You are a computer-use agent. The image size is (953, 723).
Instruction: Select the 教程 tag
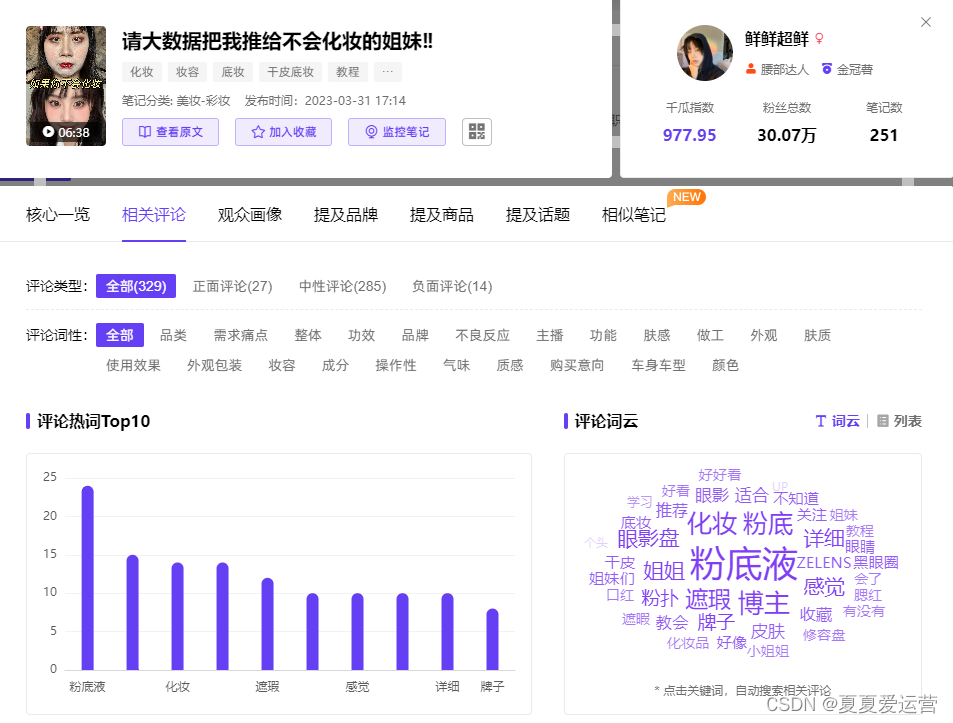click(348, 72)
